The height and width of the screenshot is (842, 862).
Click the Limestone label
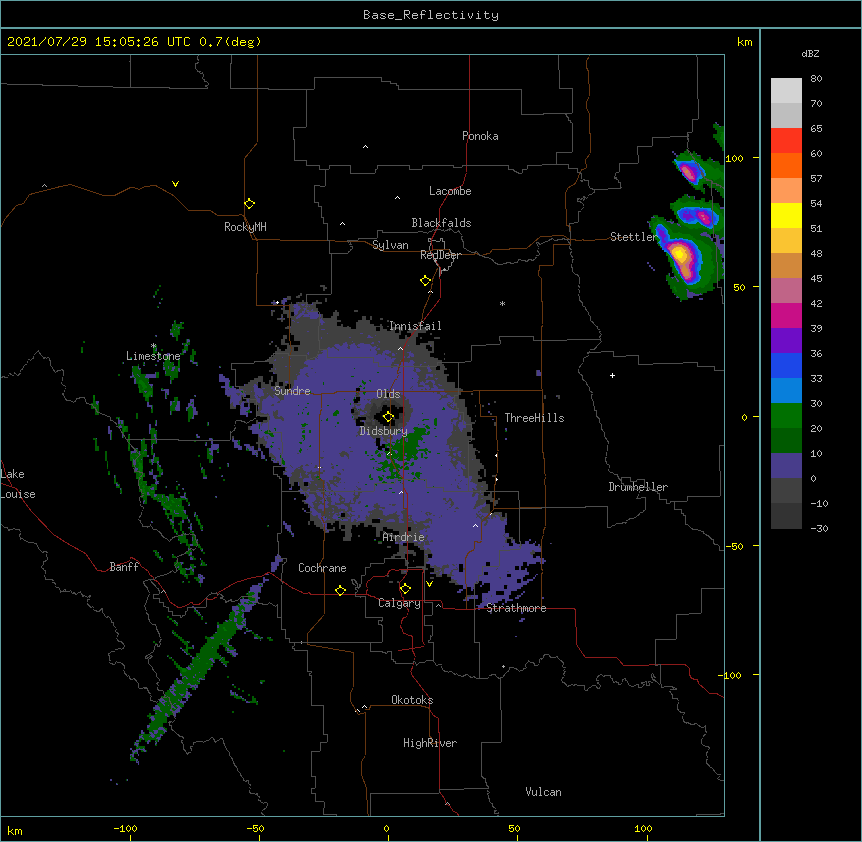[x=153, y=356]
